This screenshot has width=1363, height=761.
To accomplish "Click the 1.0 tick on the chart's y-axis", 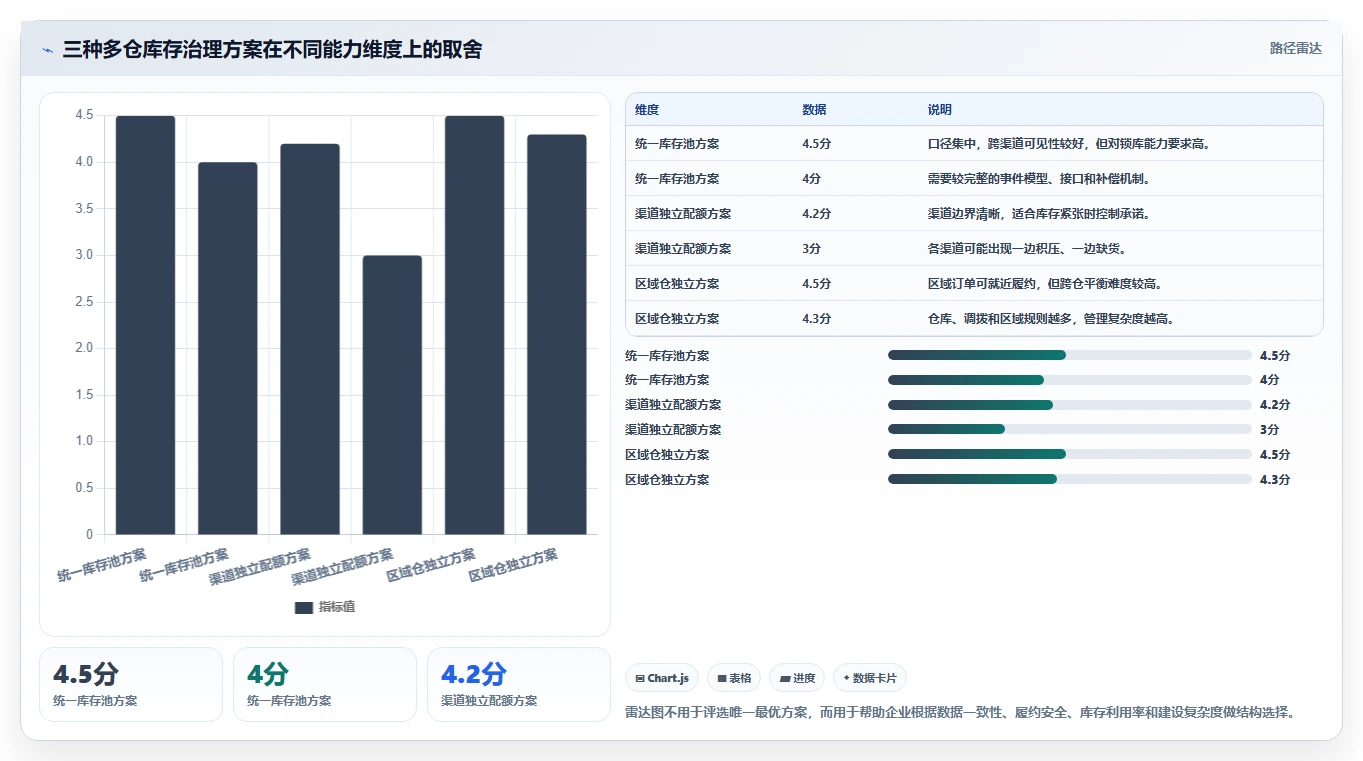I will [x=84, y=441].
